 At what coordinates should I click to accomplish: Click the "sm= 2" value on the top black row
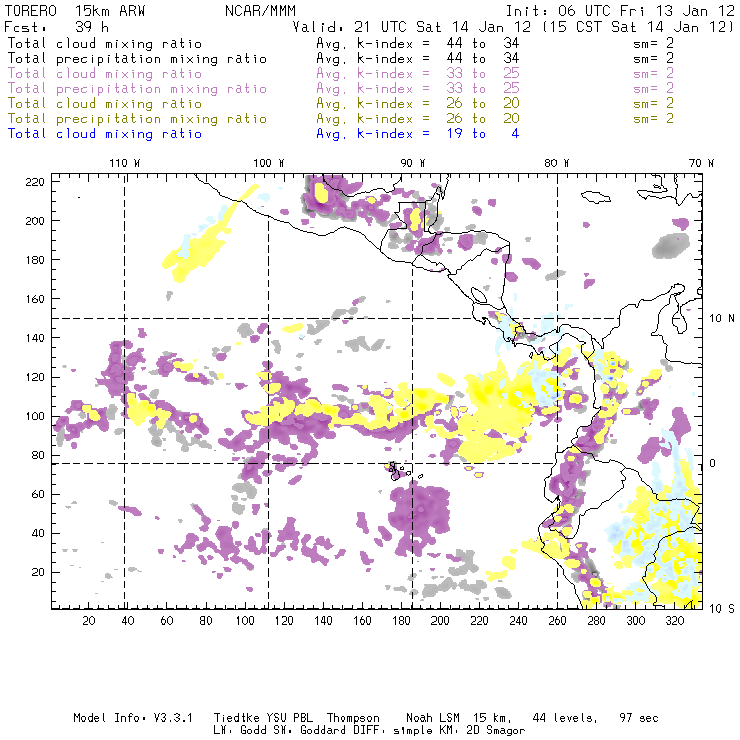pyautogui.click(x=654, y=44)
